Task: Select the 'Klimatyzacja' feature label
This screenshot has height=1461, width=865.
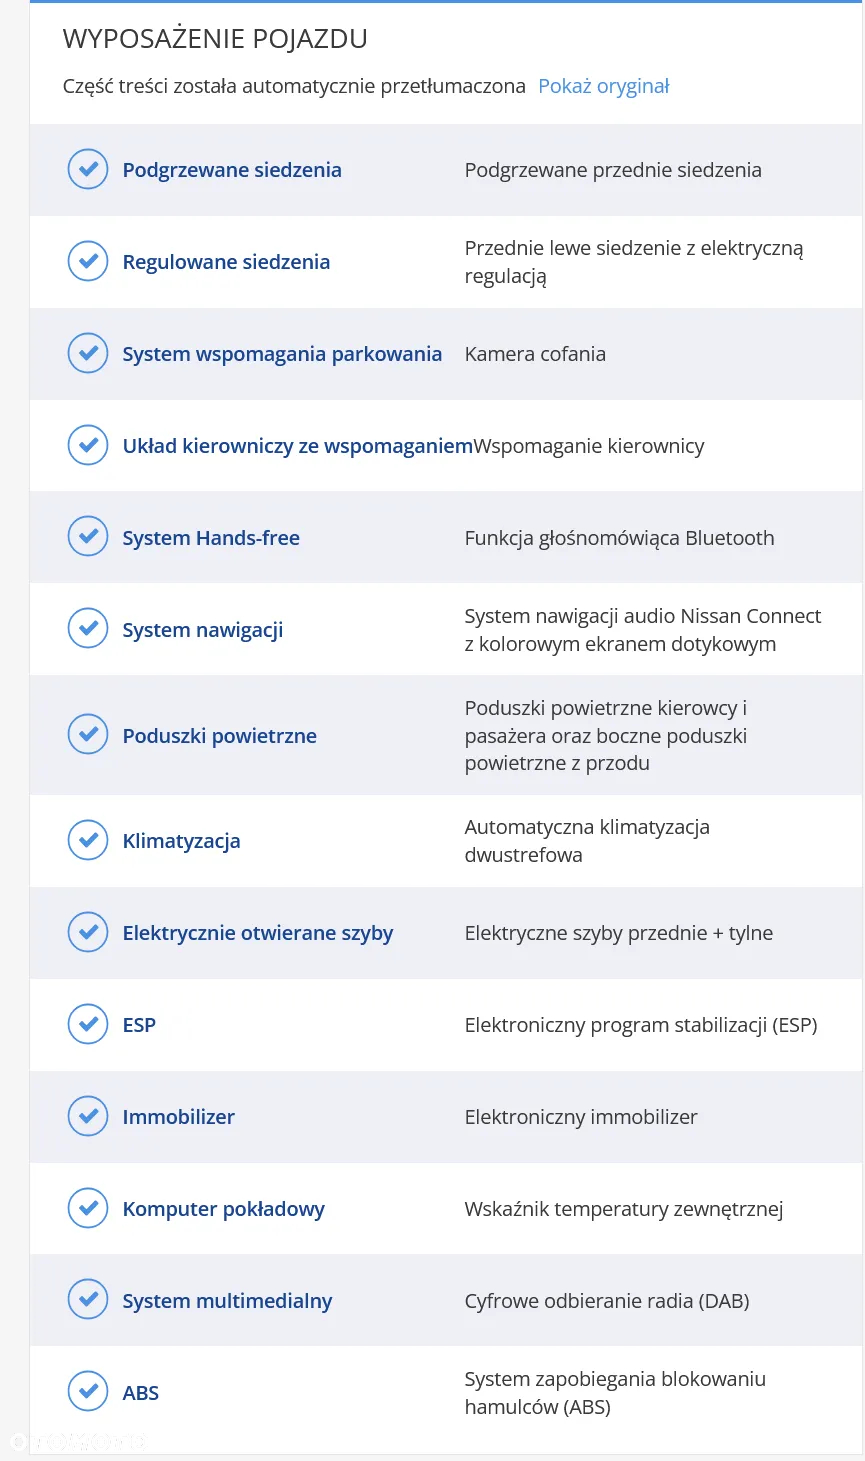Action: click(x=181, y=841)
